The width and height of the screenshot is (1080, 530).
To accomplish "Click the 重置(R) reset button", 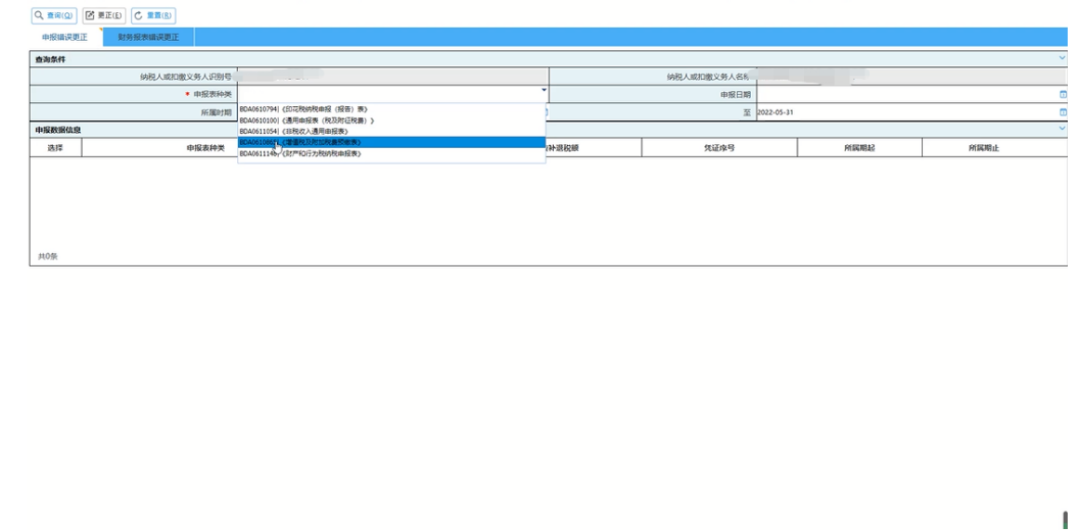I will pos(154,15).
